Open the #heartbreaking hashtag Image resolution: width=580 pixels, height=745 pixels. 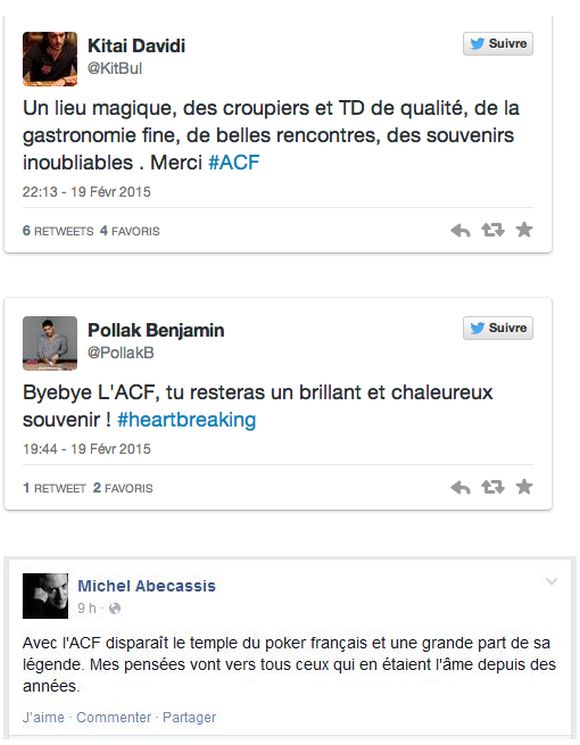coord(186,420)
